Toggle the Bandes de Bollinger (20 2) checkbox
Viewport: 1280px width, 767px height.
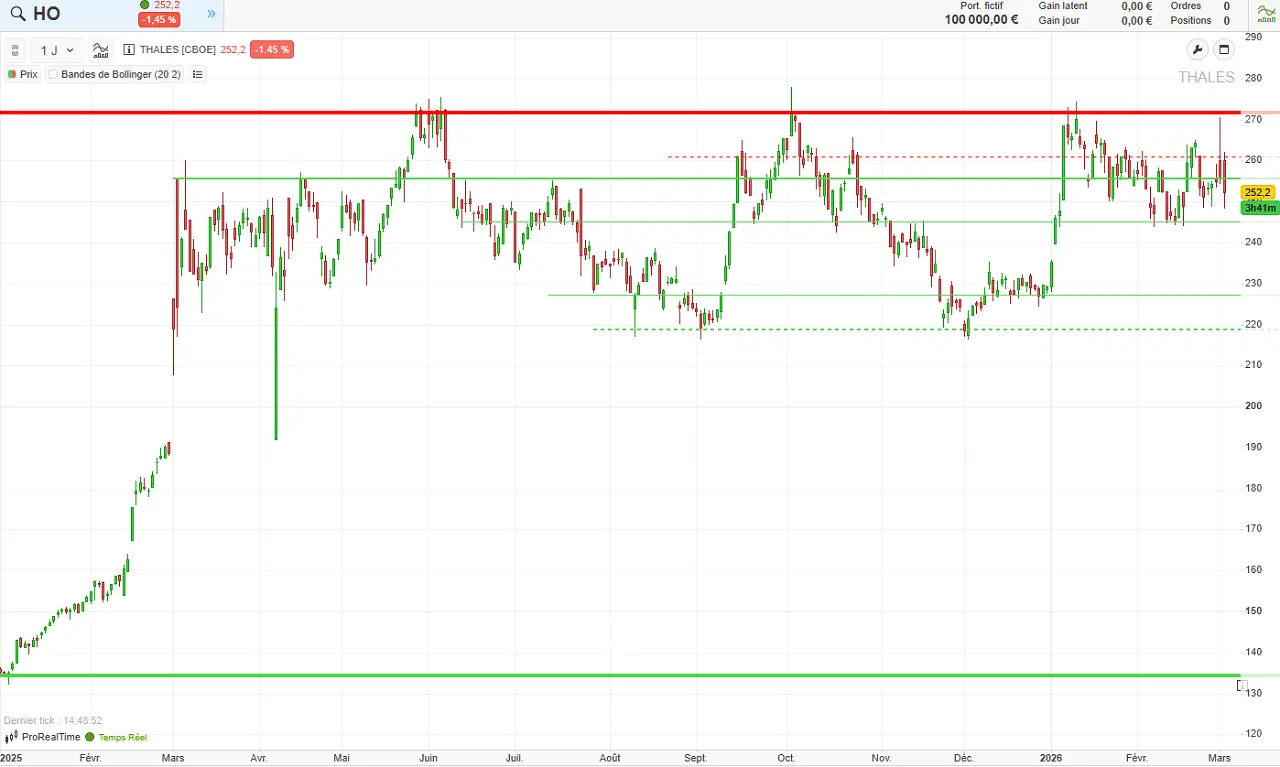pos(53,74)
